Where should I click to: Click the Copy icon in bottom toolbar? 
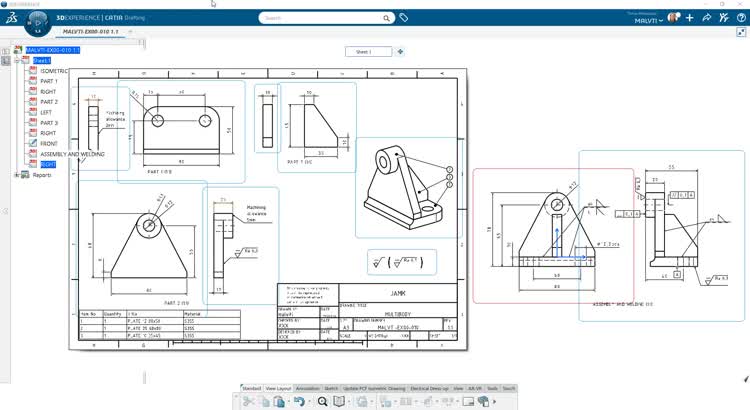(x=265, y=401)
